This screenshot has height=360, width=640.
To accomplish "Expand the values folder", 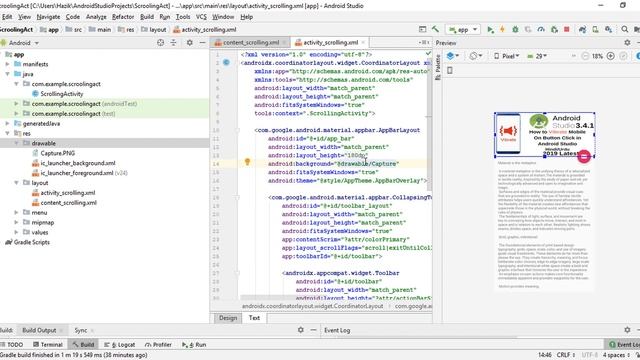I will 16,232.
